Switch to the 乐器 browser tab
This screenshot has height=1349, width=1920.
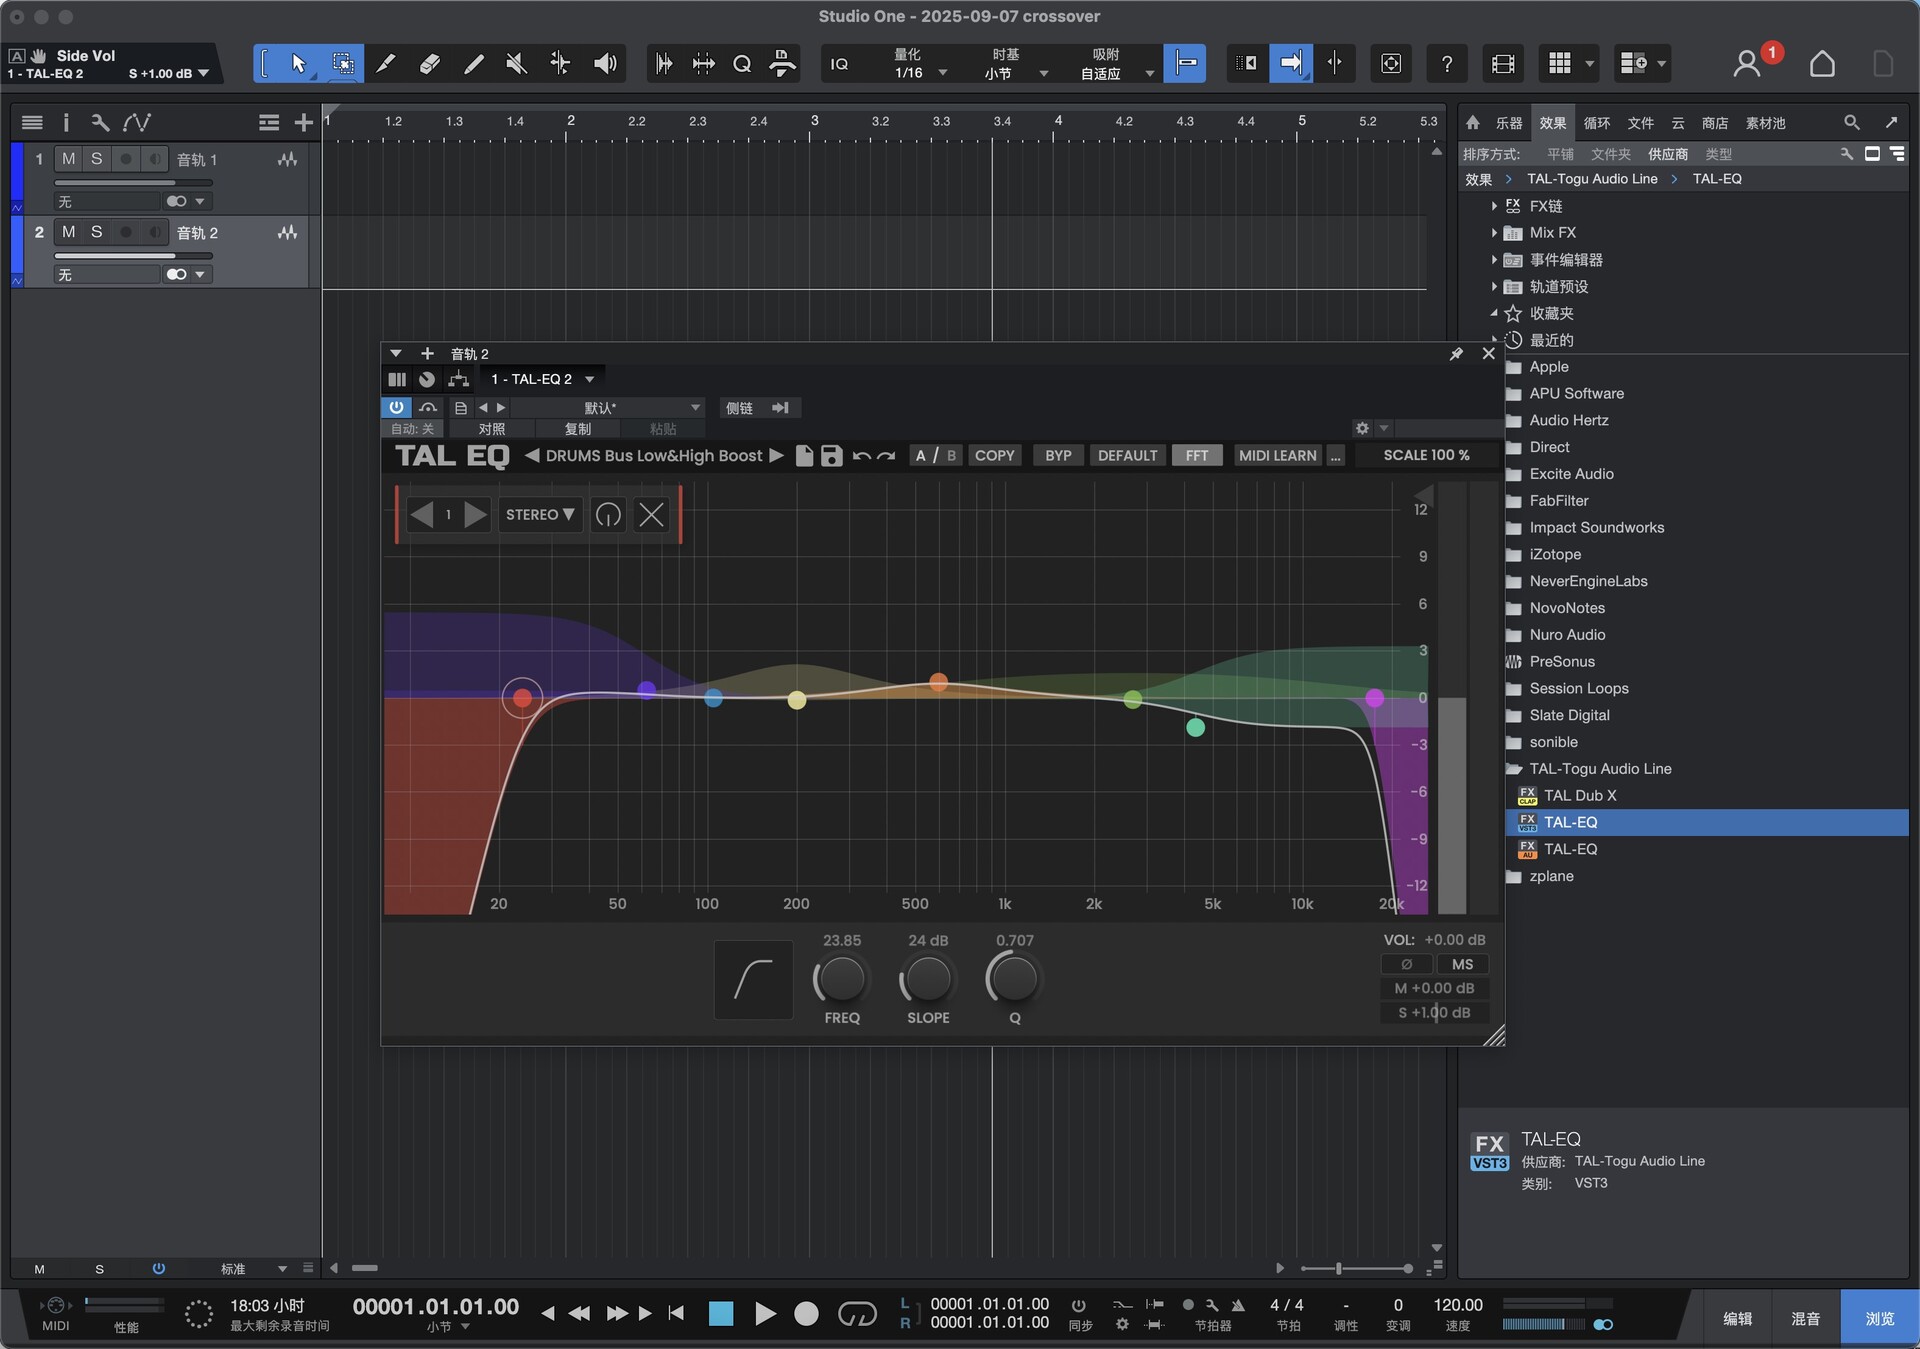tap(1508, 123)
